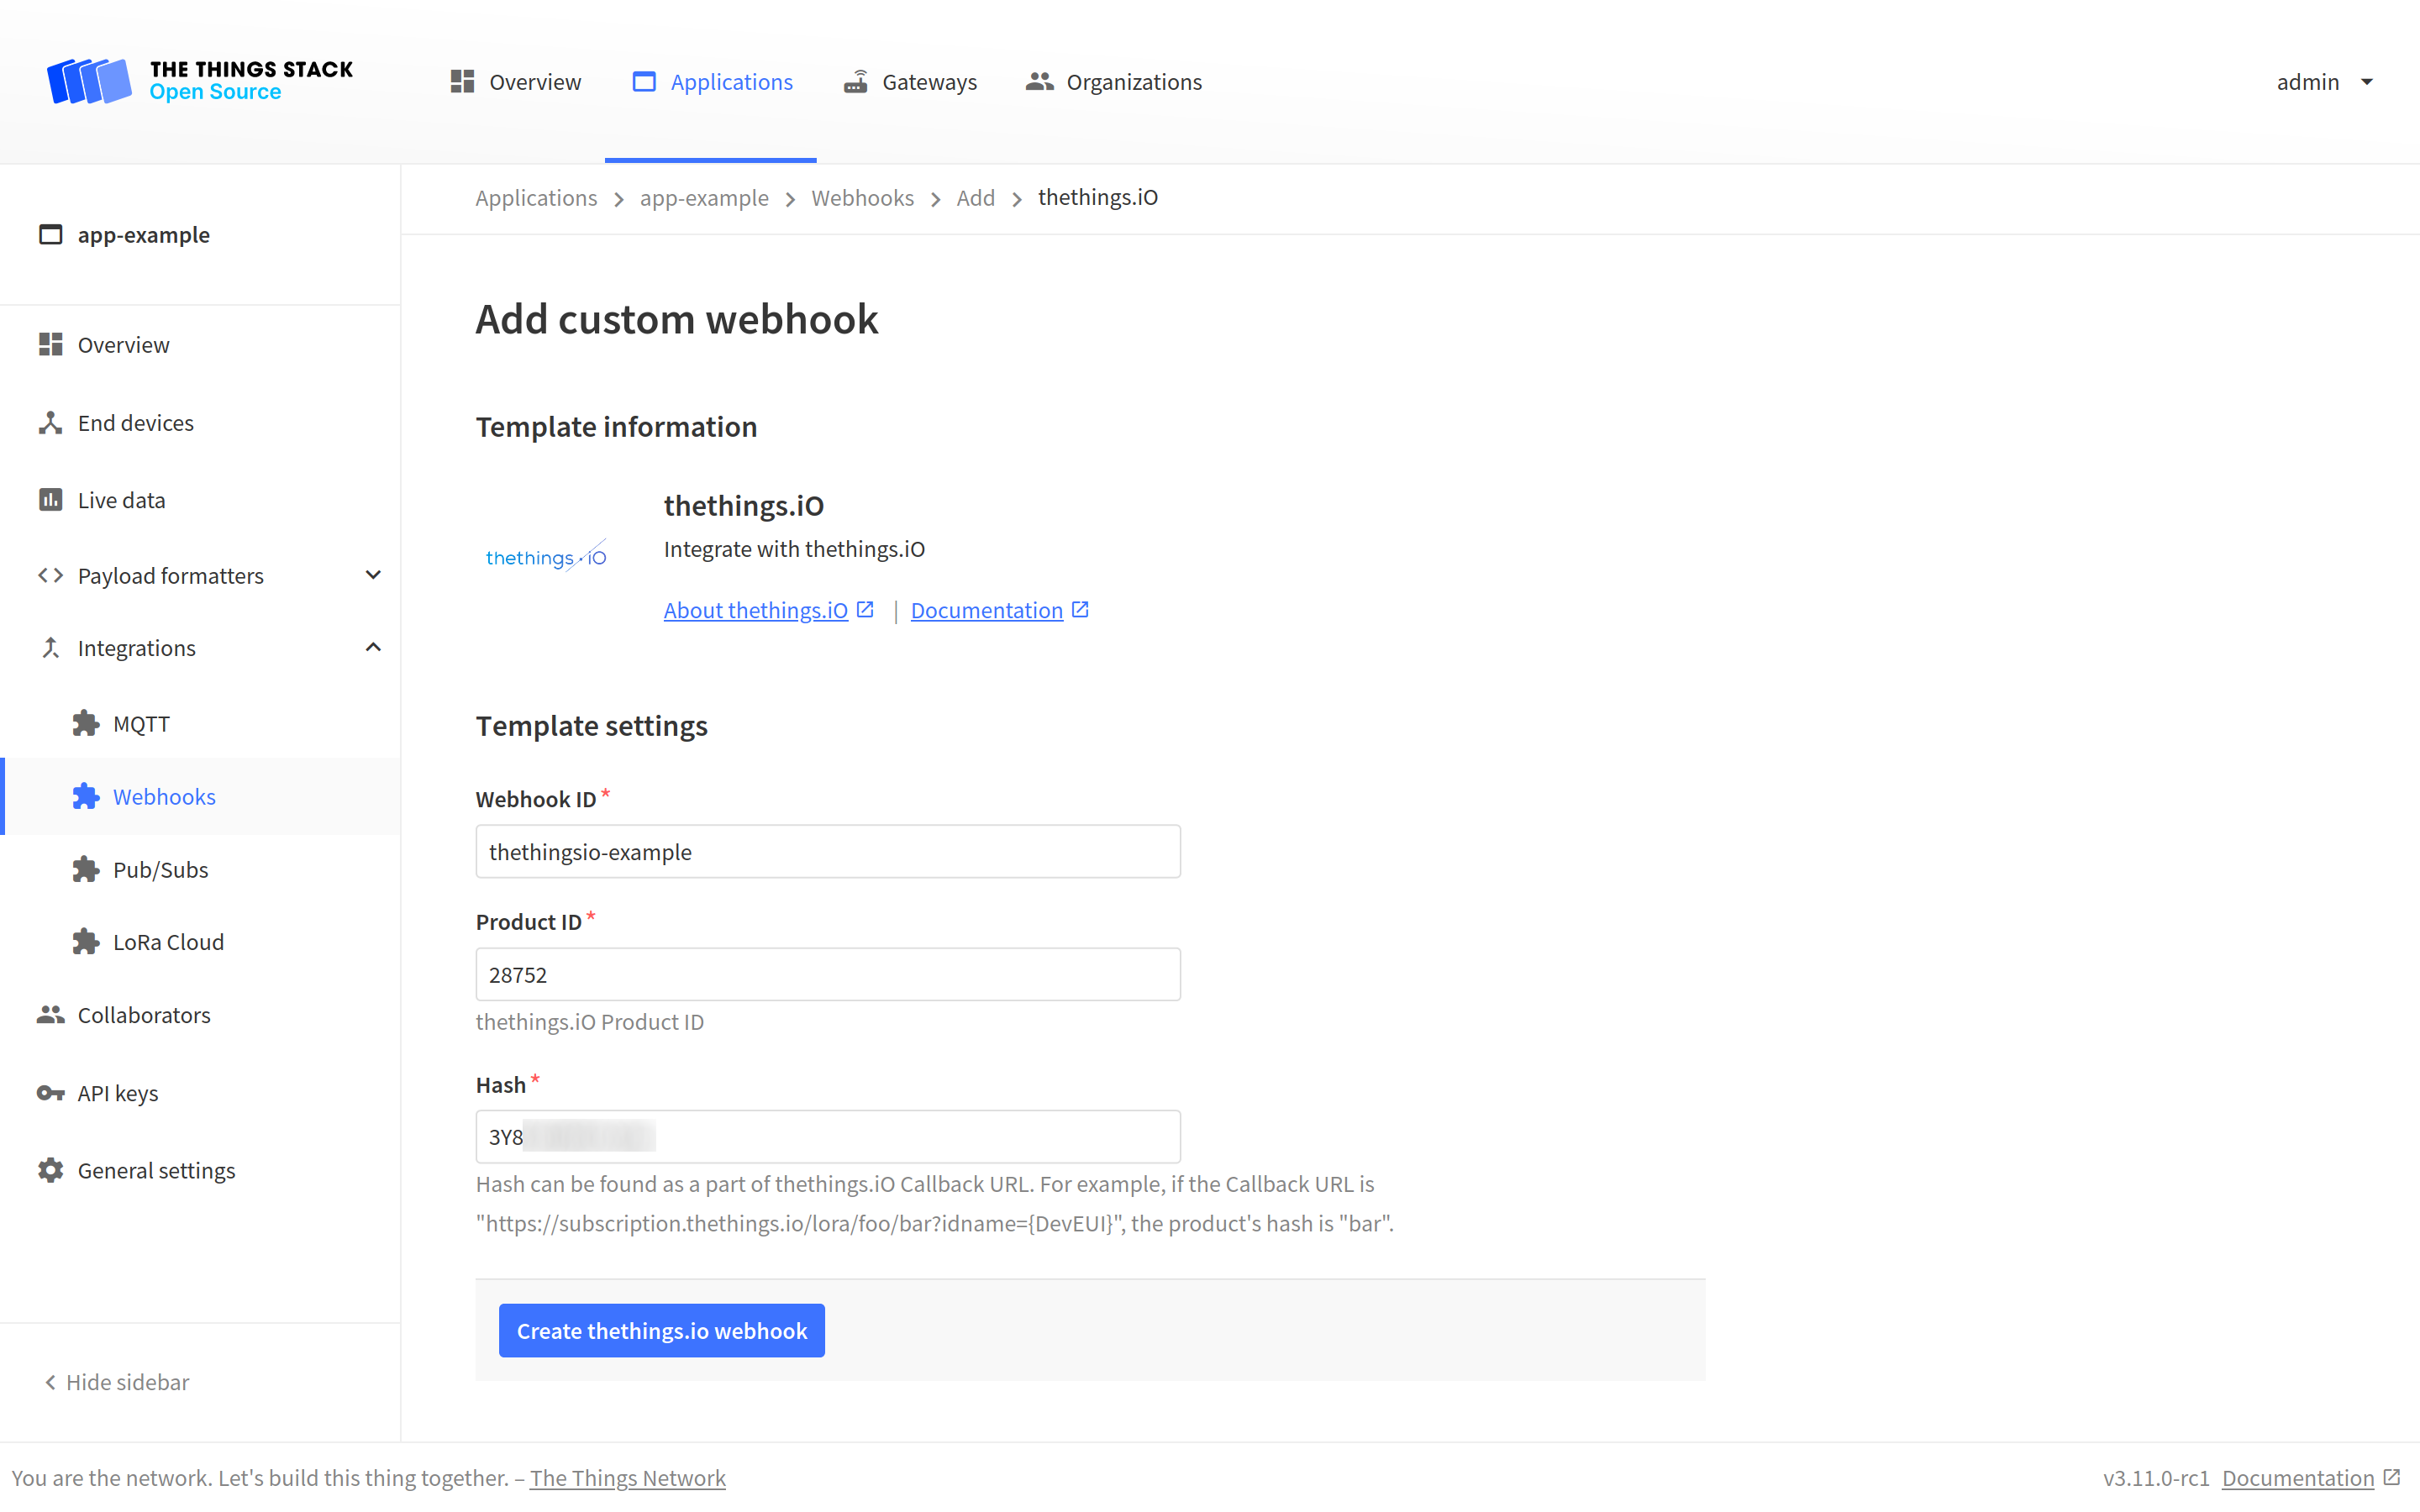This screenshot has width=2420, height=1512.
Task: Click the app-example breadcrumb link
Action: click(704, 197)
